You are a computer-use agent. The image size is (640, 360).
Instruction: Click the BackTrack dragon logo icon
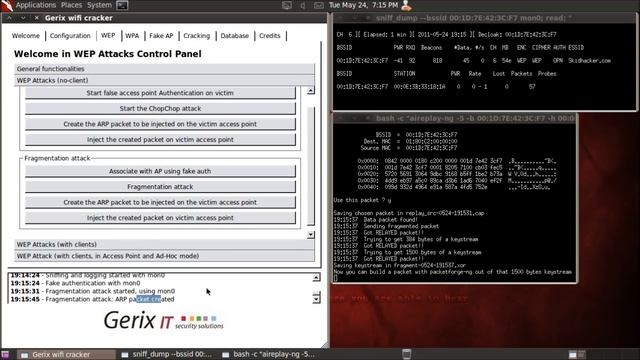click(x=7, y=5)
